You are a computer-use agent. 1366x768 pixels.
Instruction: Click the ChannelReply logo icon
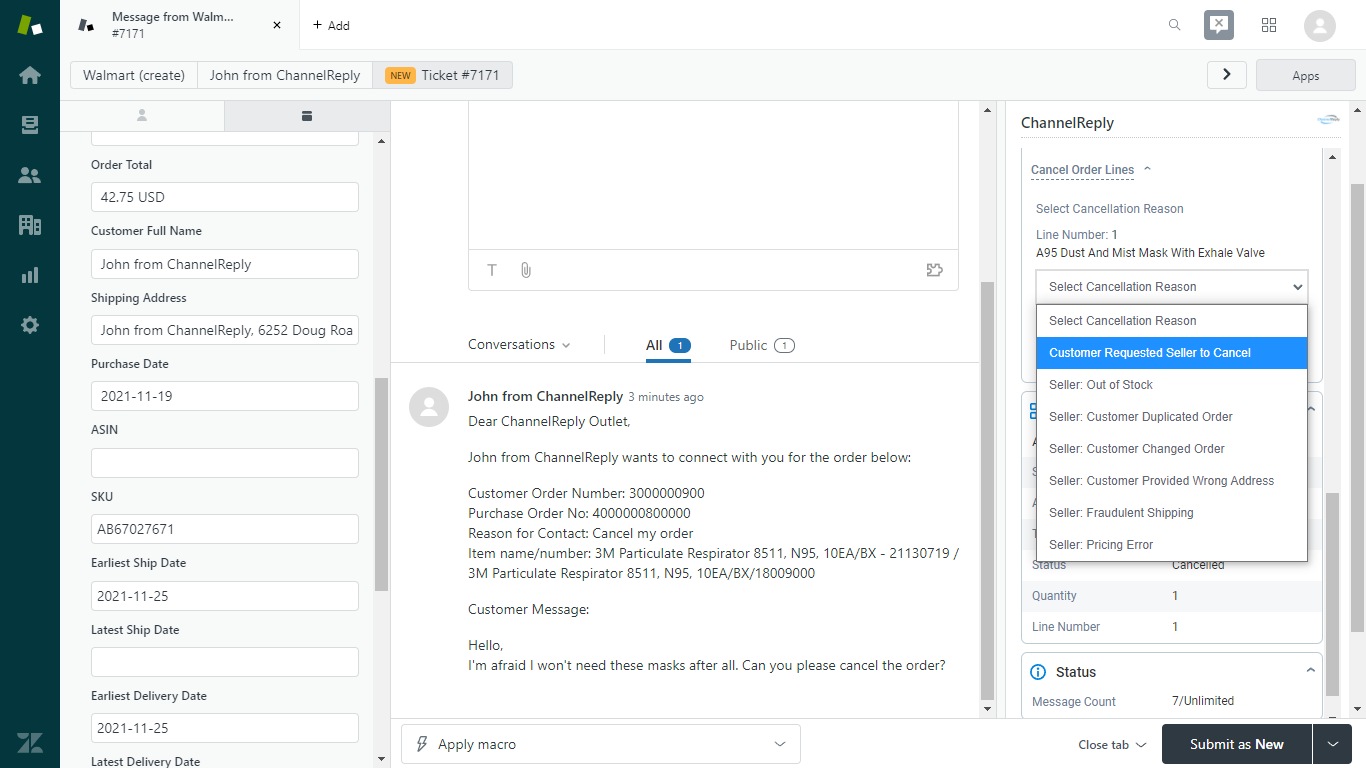pyautogui.click(x=1328, y=120)
